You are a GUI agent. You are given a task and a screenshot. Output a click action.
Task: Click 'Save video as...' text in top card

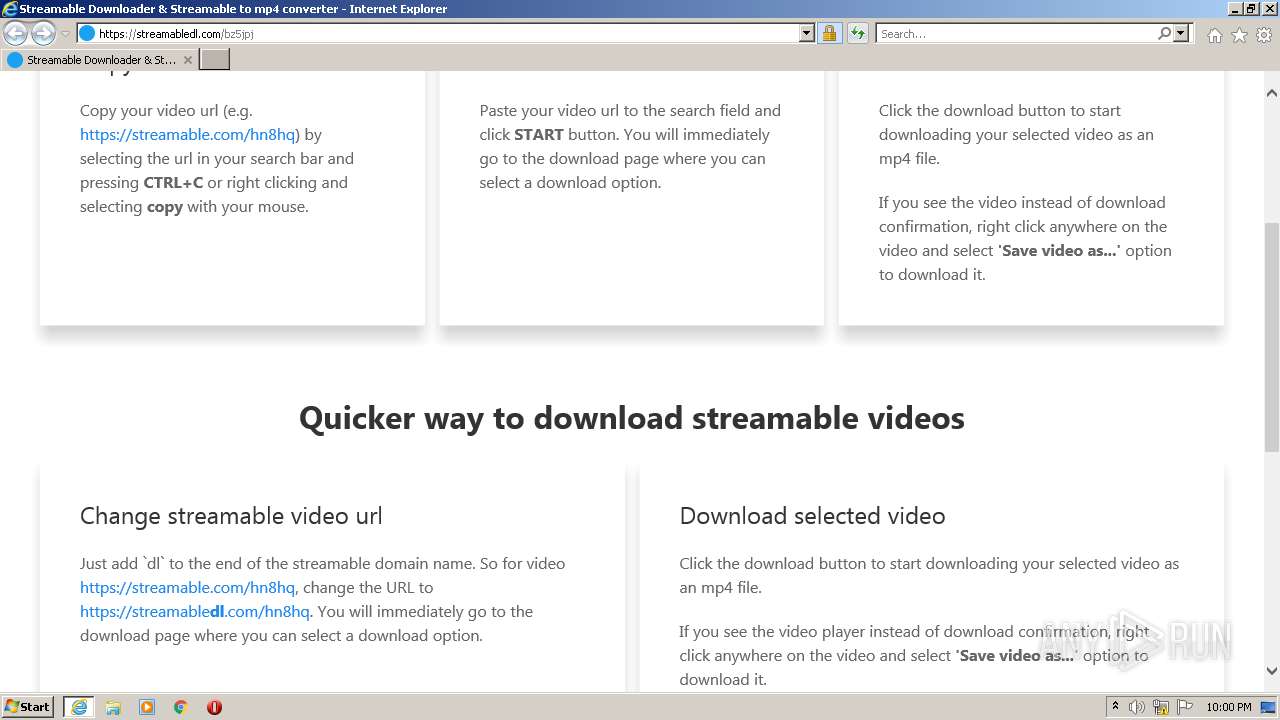1059,250
